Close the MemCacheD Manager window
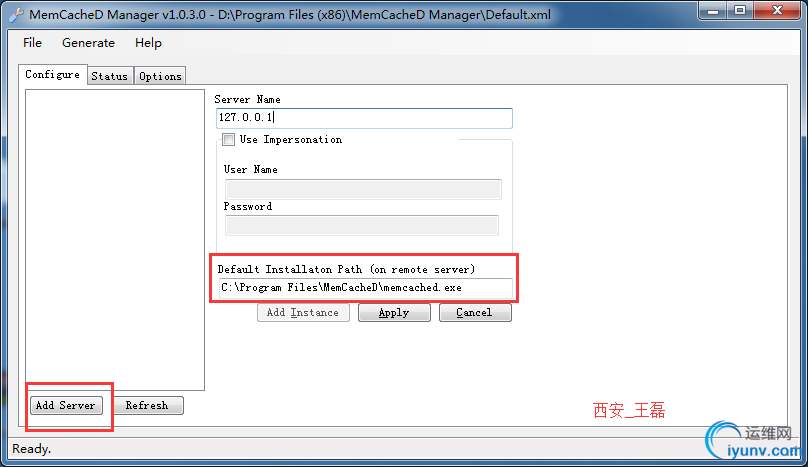This screenshot has width=808, height=467. pyautogui.click(x=778, y=11)
